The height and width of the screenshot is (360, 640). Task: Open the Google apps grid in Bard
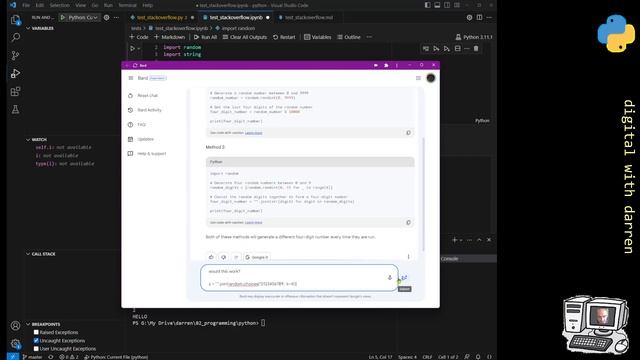pos(418,78)
